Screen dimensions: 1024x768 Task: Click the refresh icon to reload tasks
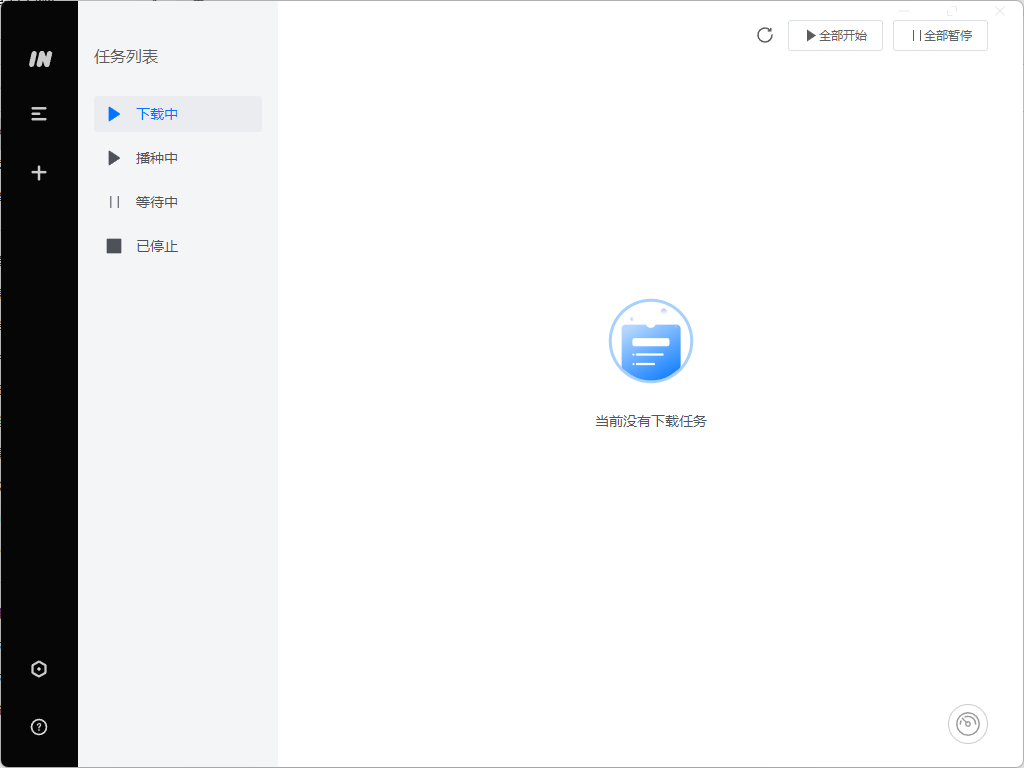(765, 35)
